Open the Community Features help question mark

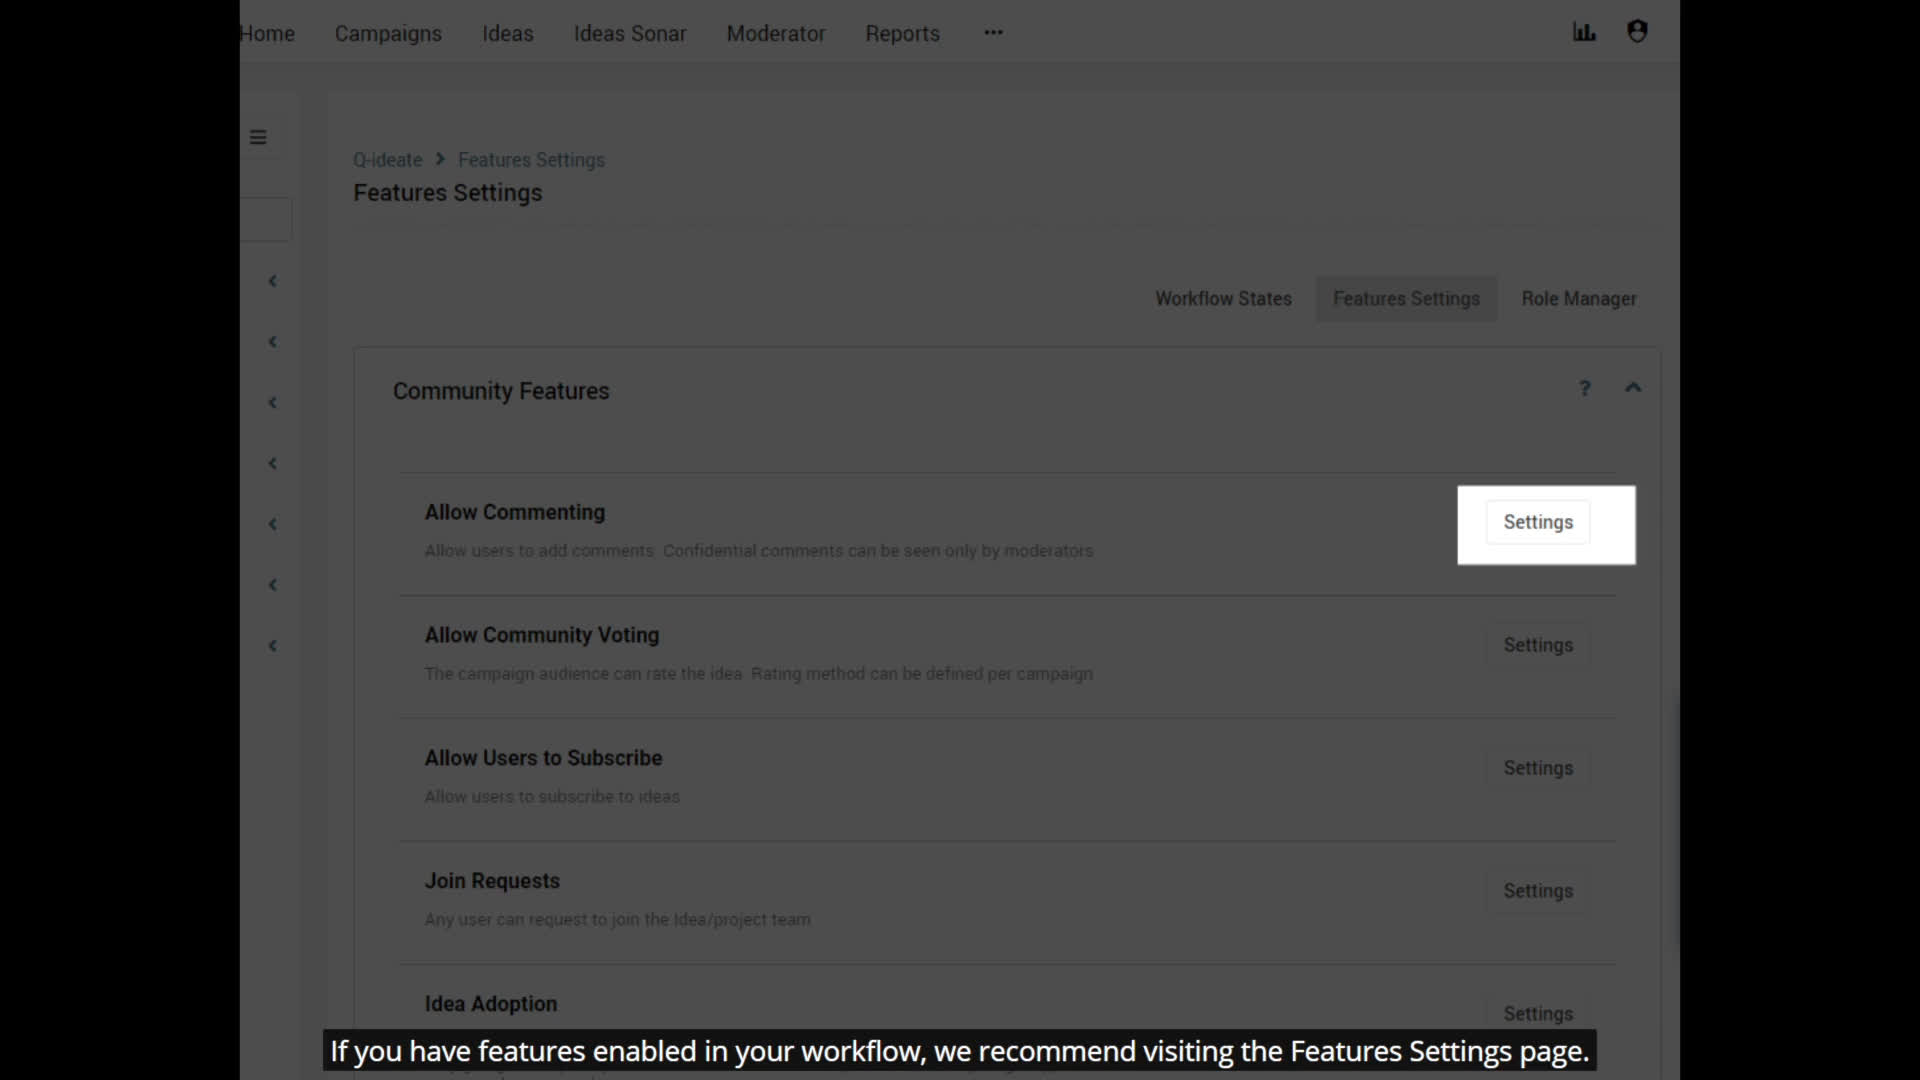click(1584, 388)
